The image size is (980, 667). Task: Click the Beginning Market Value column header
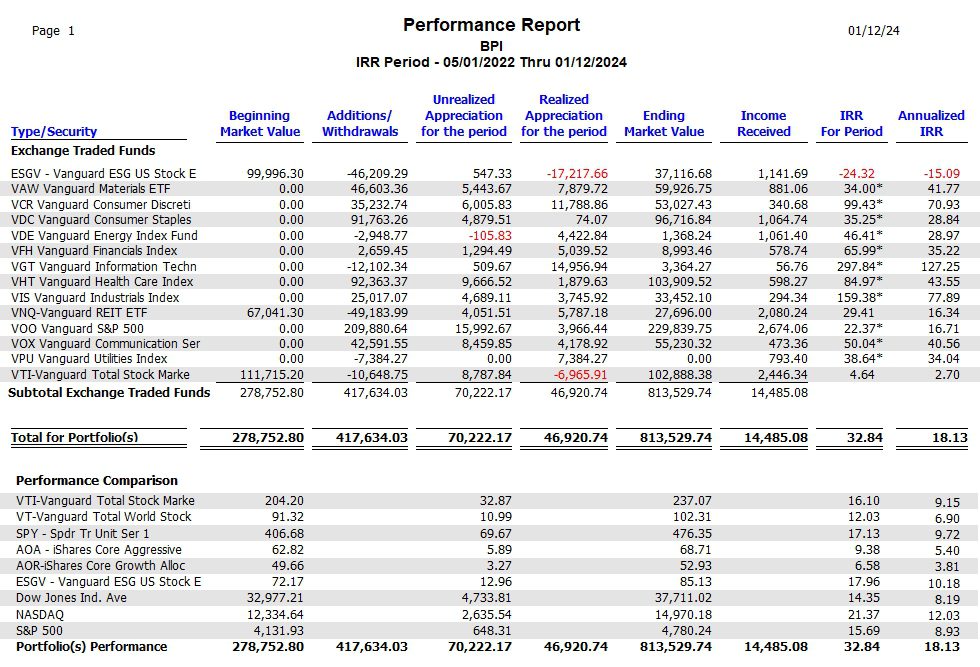[260, 123]
